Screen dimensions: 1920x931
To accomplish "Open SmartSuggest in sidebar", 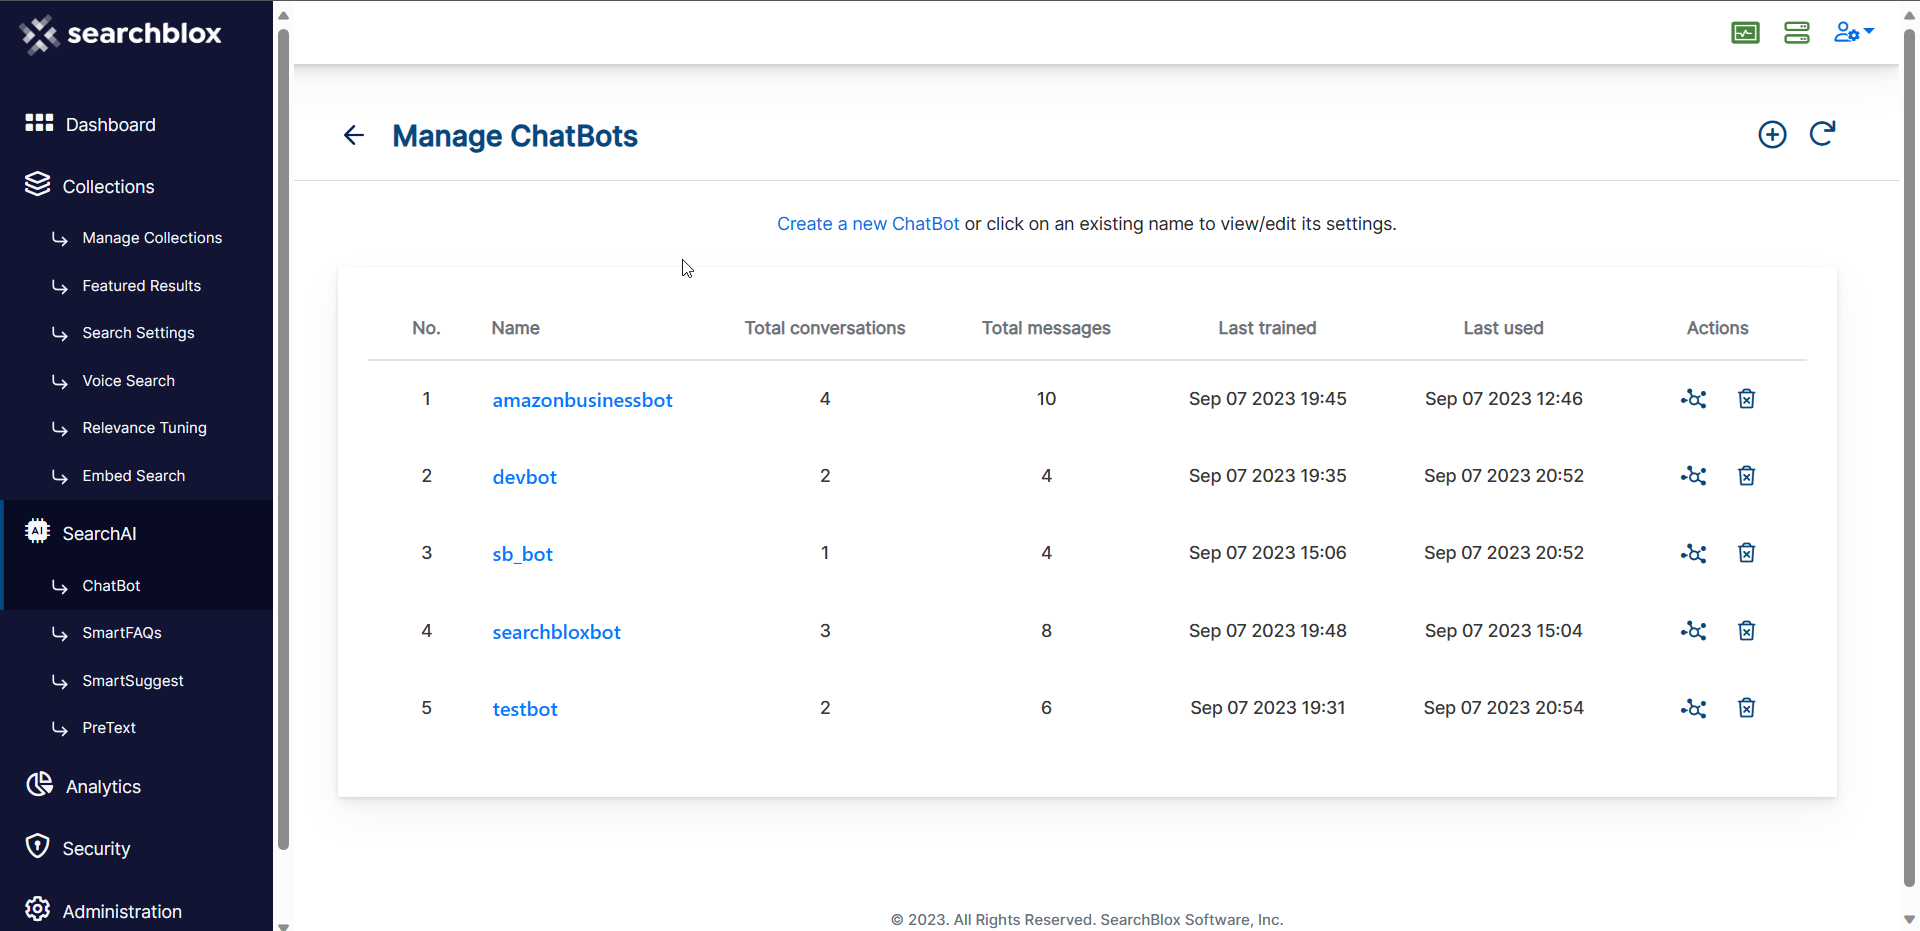I will (133, 681).
